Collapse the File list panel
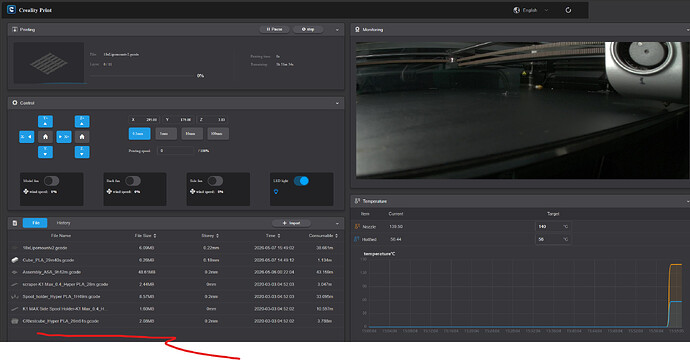 337,224
